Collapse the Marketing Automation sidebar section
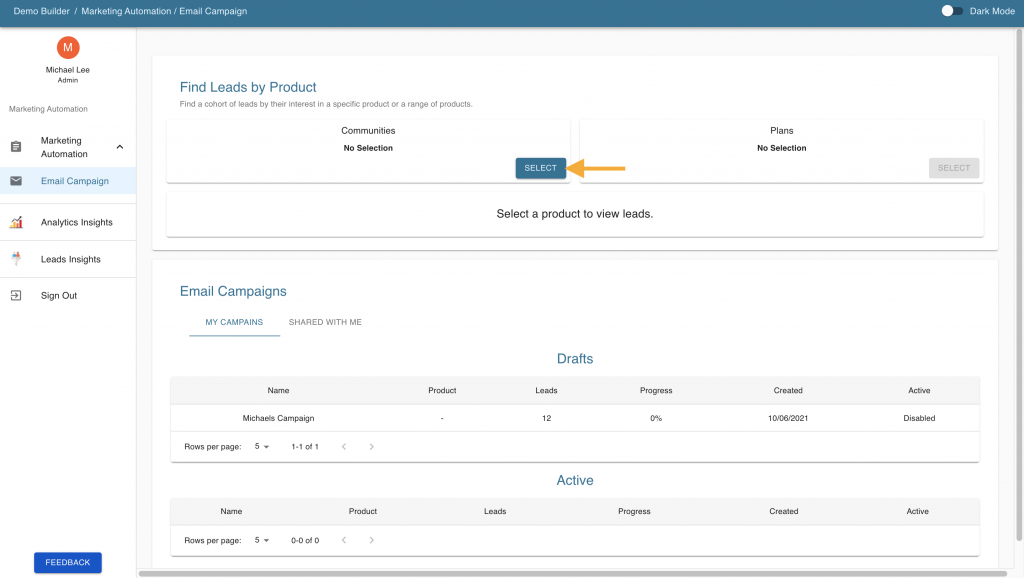This screenshot has width=1024, height=578. [x=120, y=147]
